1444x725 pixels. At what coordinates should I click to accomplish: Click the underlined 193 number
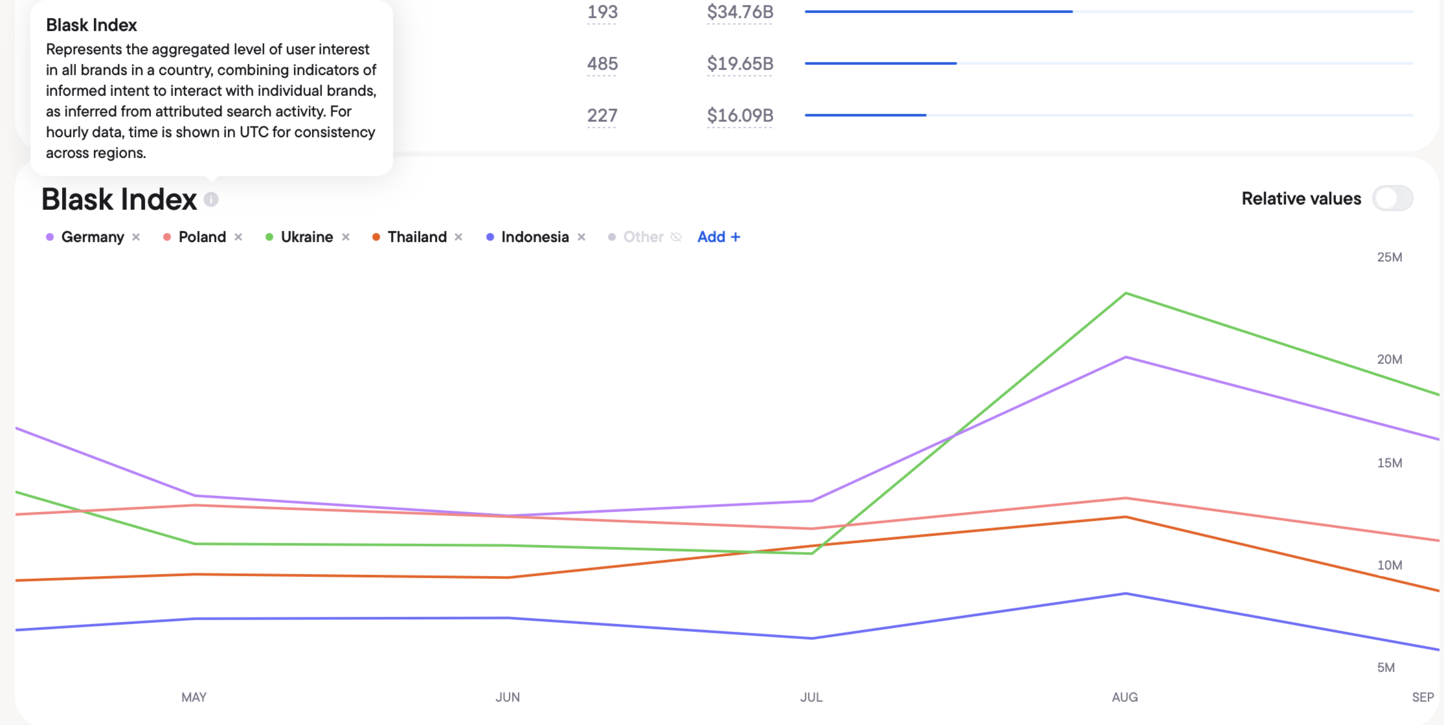click(602, 13)
